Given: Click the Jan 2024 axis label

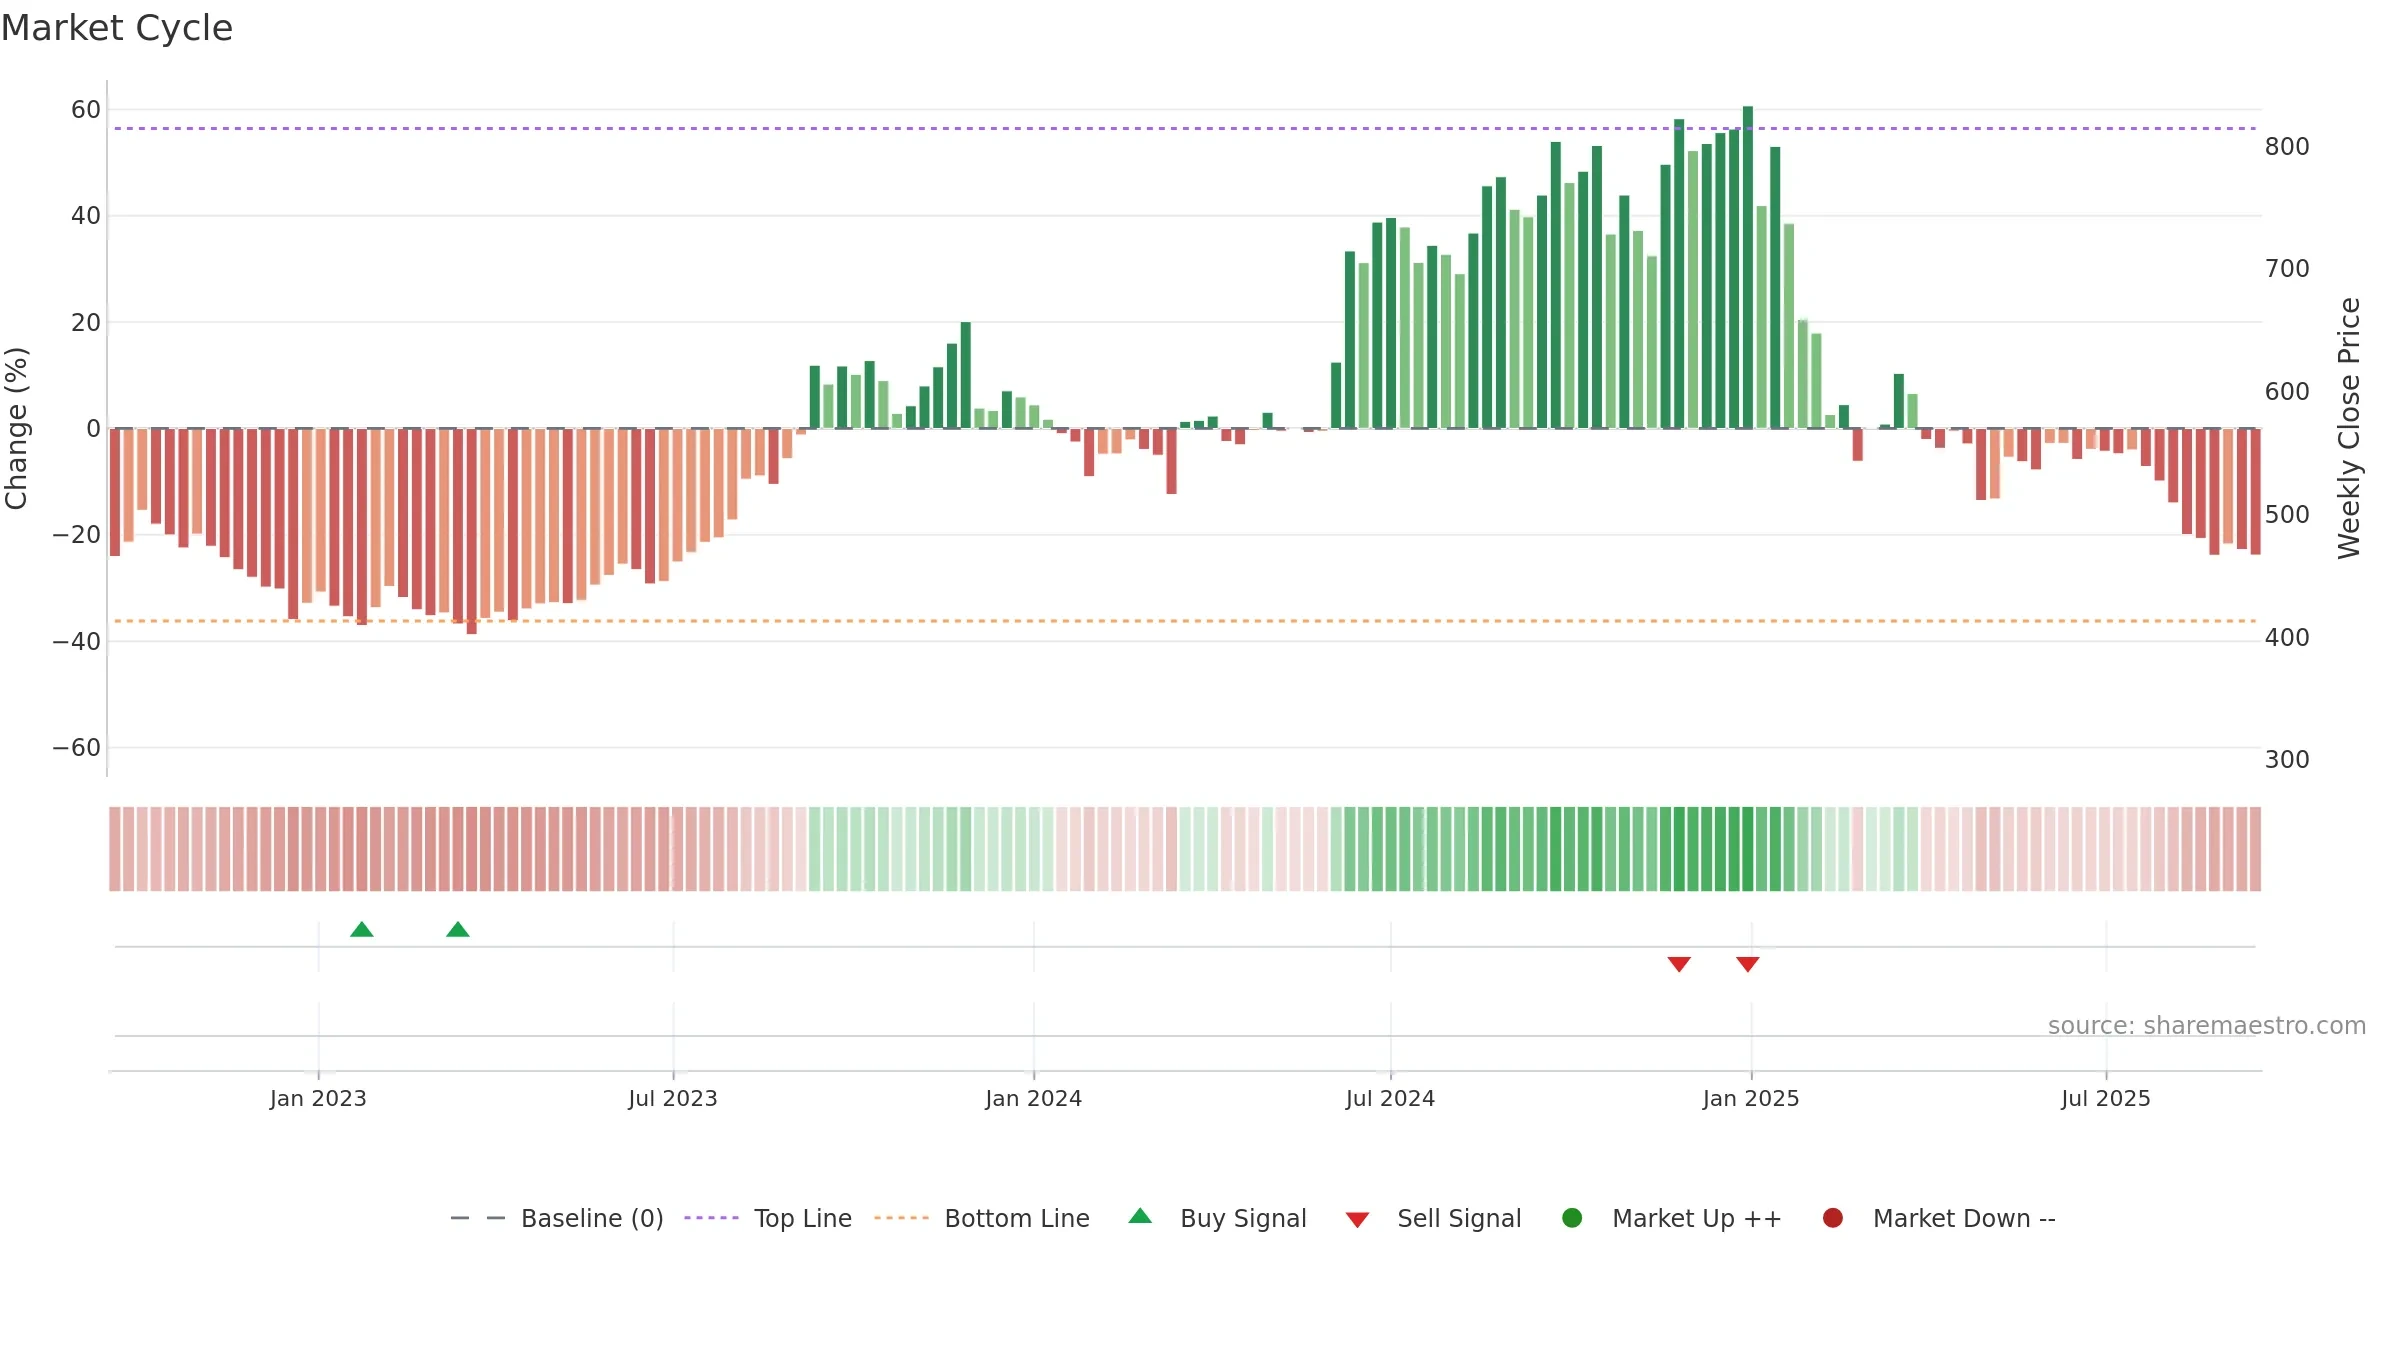Looking at the screenshot, I should pos(1034,1098).
